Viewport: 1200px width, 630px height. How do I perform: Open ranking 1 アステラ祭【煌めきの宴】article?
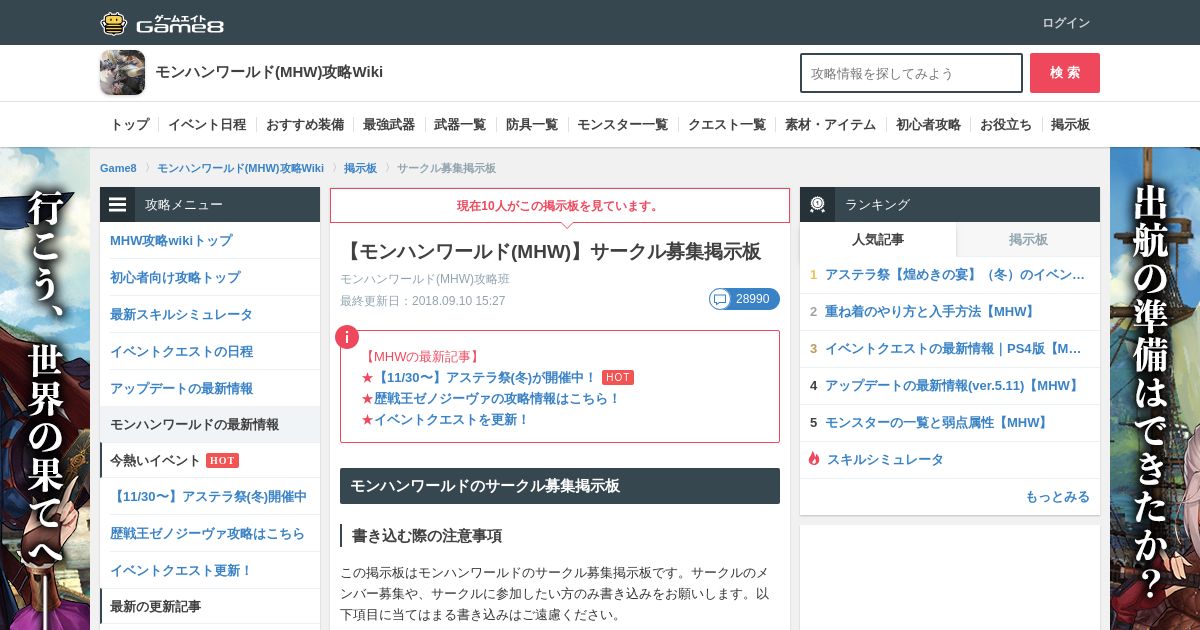click(950, 275)
